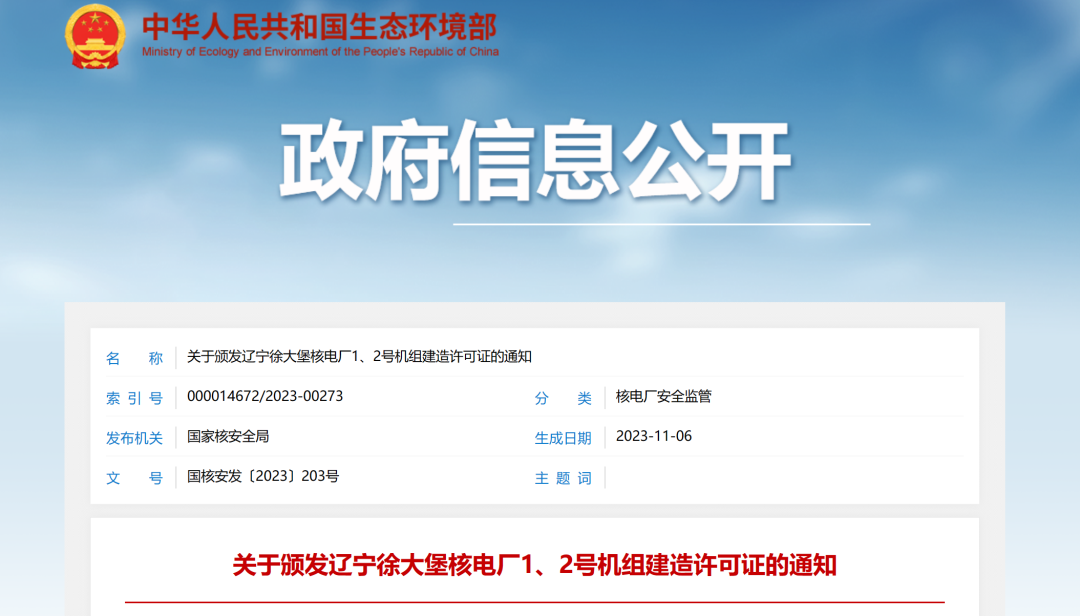The image size is (1080, 616).
Task: Select the 文号 field label
Action: [134, 478]
